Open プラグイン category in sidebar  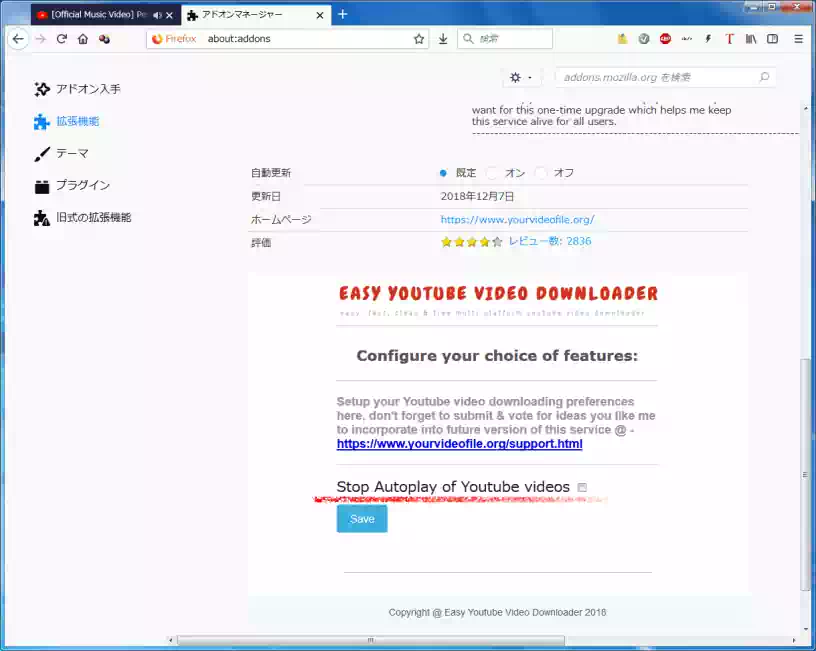pyautogui.click(x=72, y=185)
